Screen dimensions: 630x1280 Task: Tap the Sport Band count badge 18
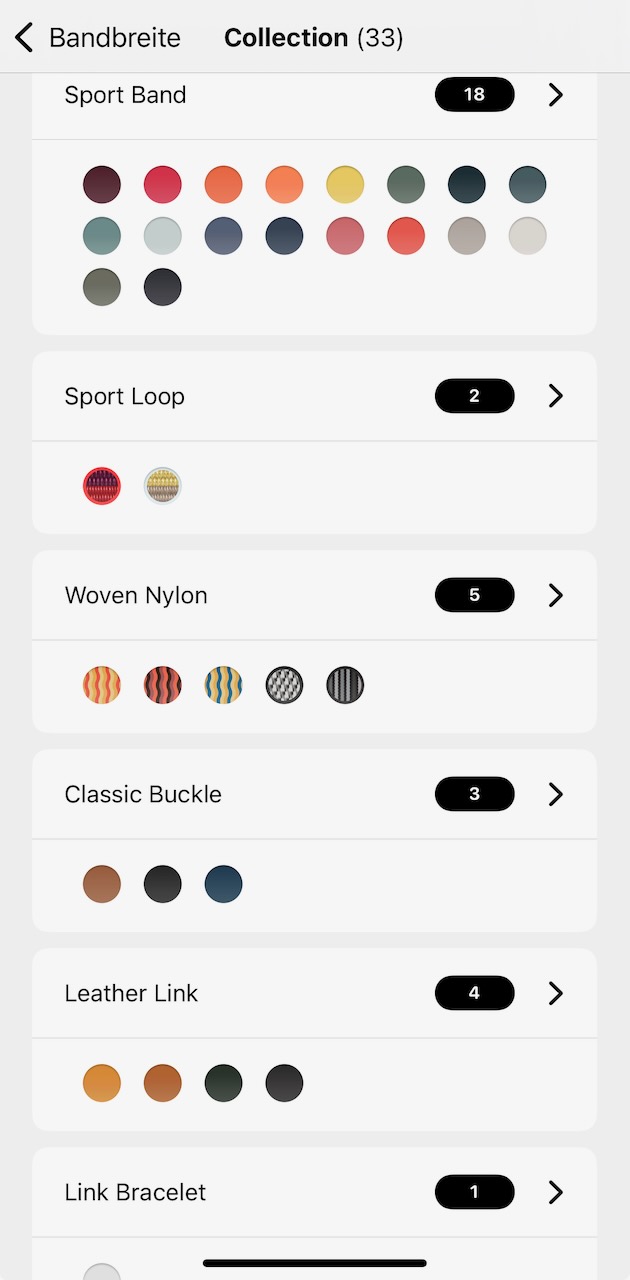(474, 95)
